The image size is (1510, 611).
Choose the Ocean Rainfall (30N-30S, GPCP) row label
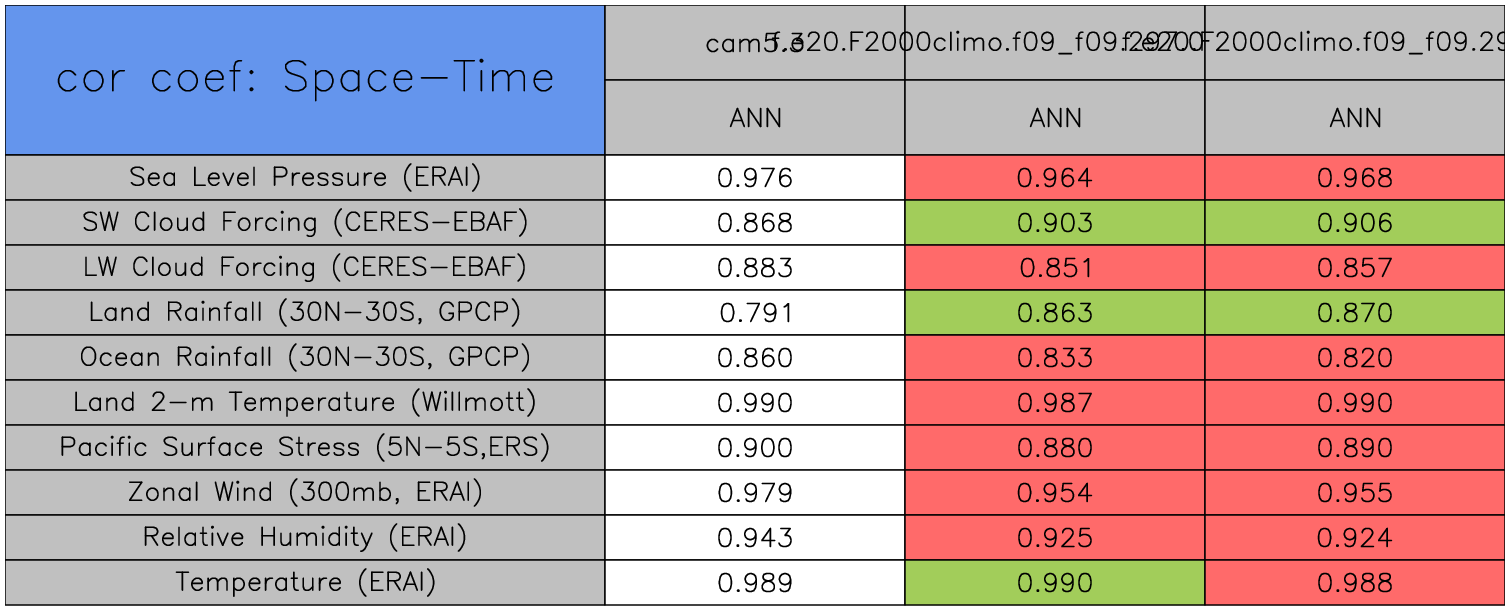tap(305, 358)
